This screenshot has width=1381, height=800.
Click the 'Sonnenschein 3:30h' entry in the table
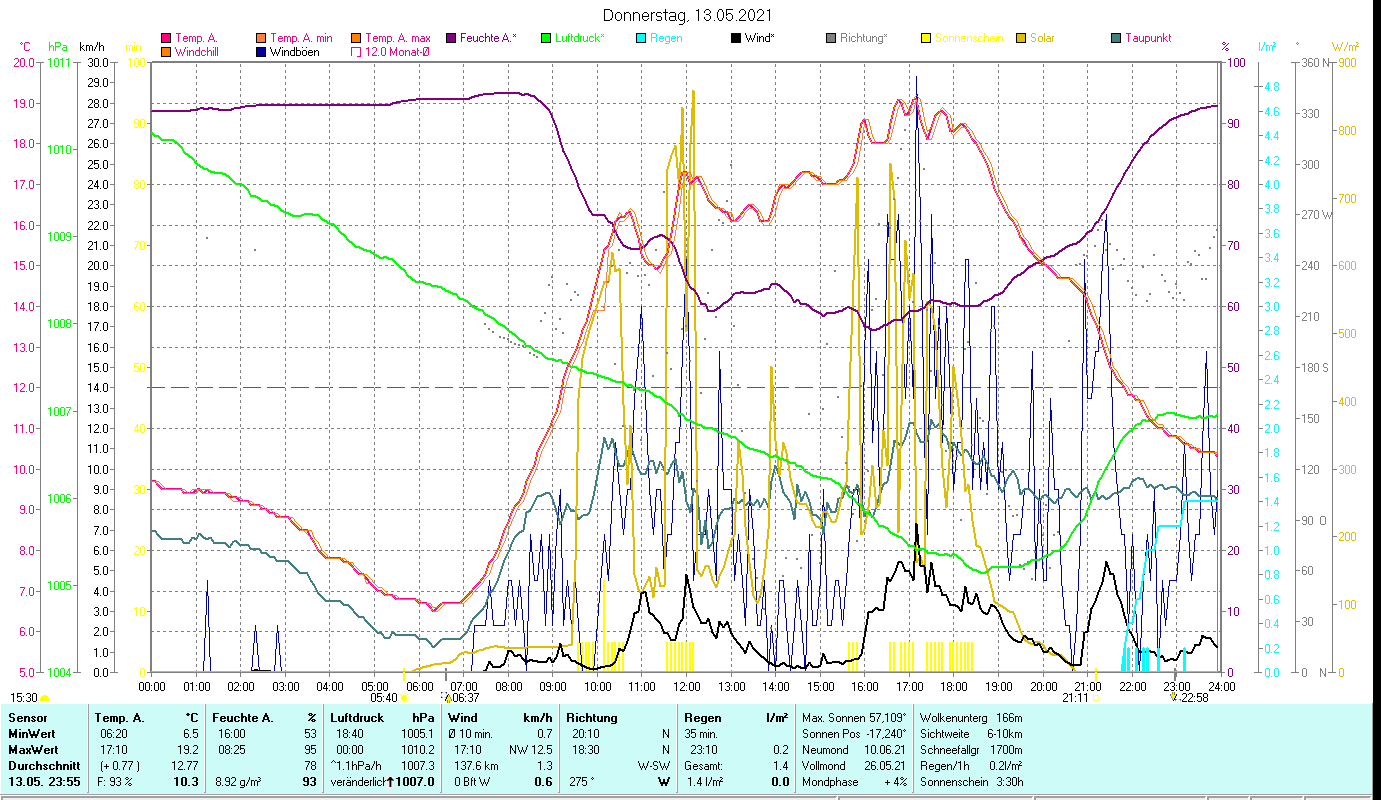pos(970,782)
